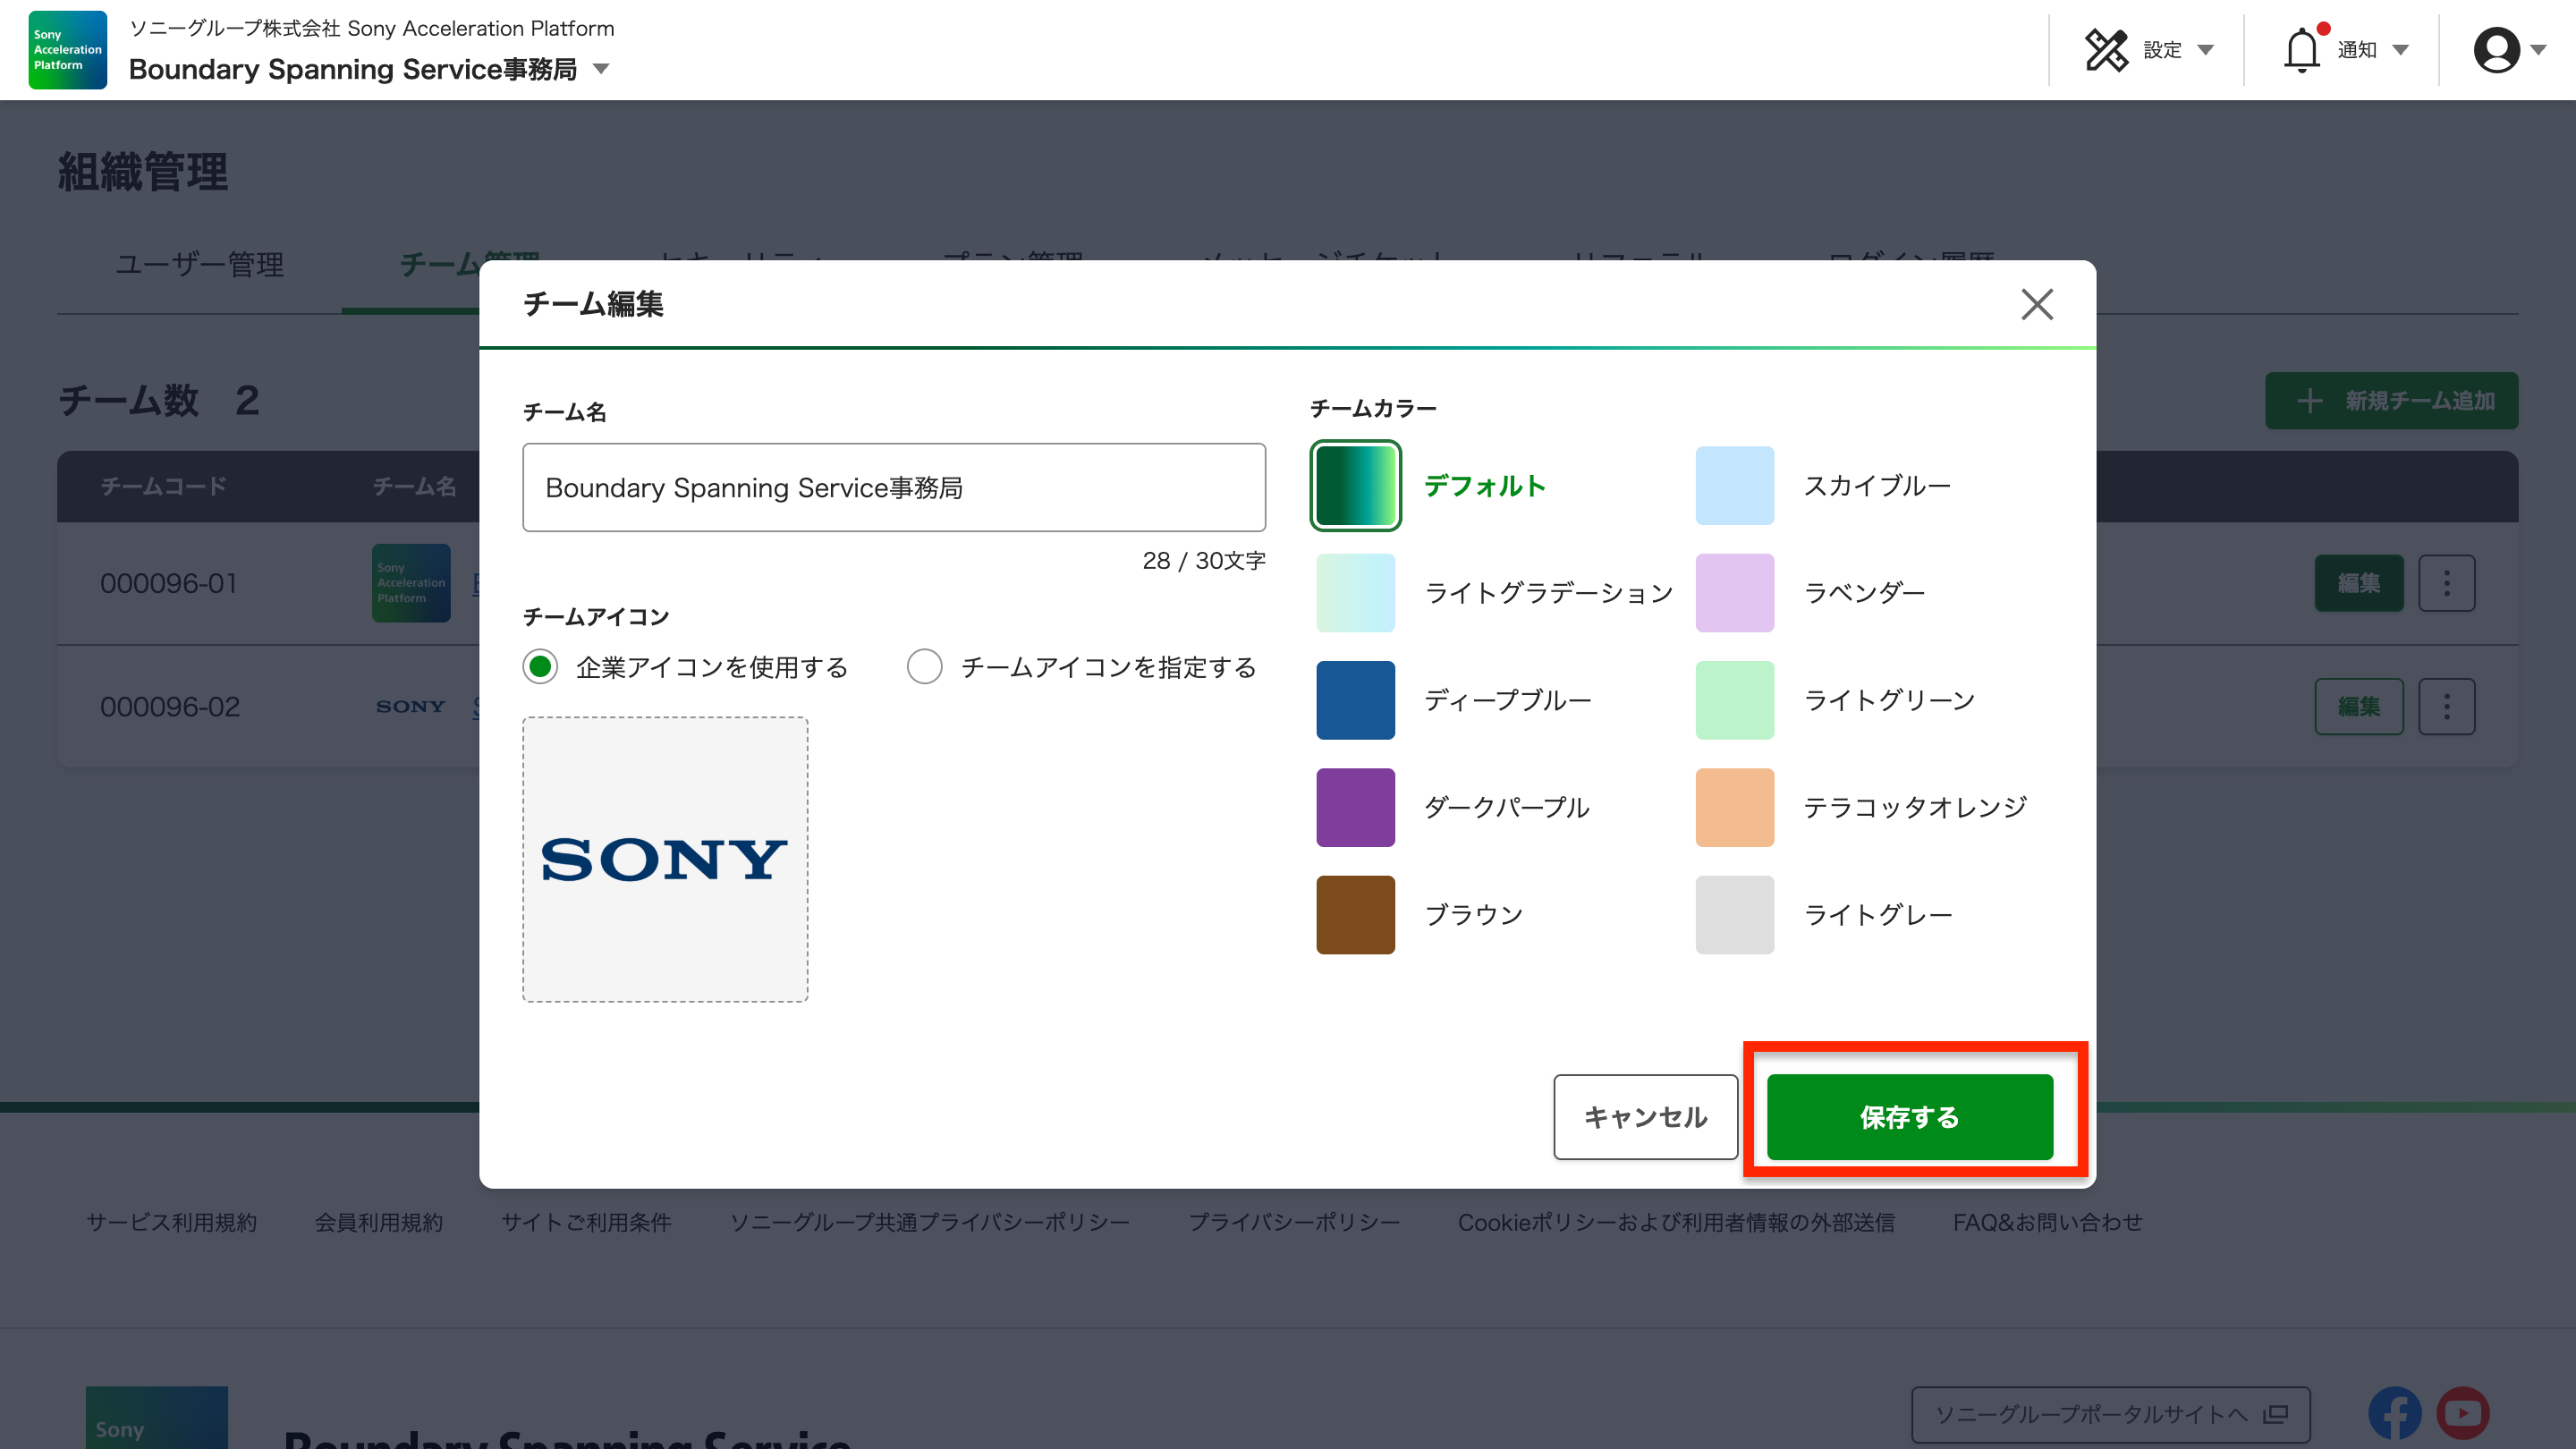Select the スカイブルー team color swatch
2576x1449 pixels.
click(x=1735, y=486)
